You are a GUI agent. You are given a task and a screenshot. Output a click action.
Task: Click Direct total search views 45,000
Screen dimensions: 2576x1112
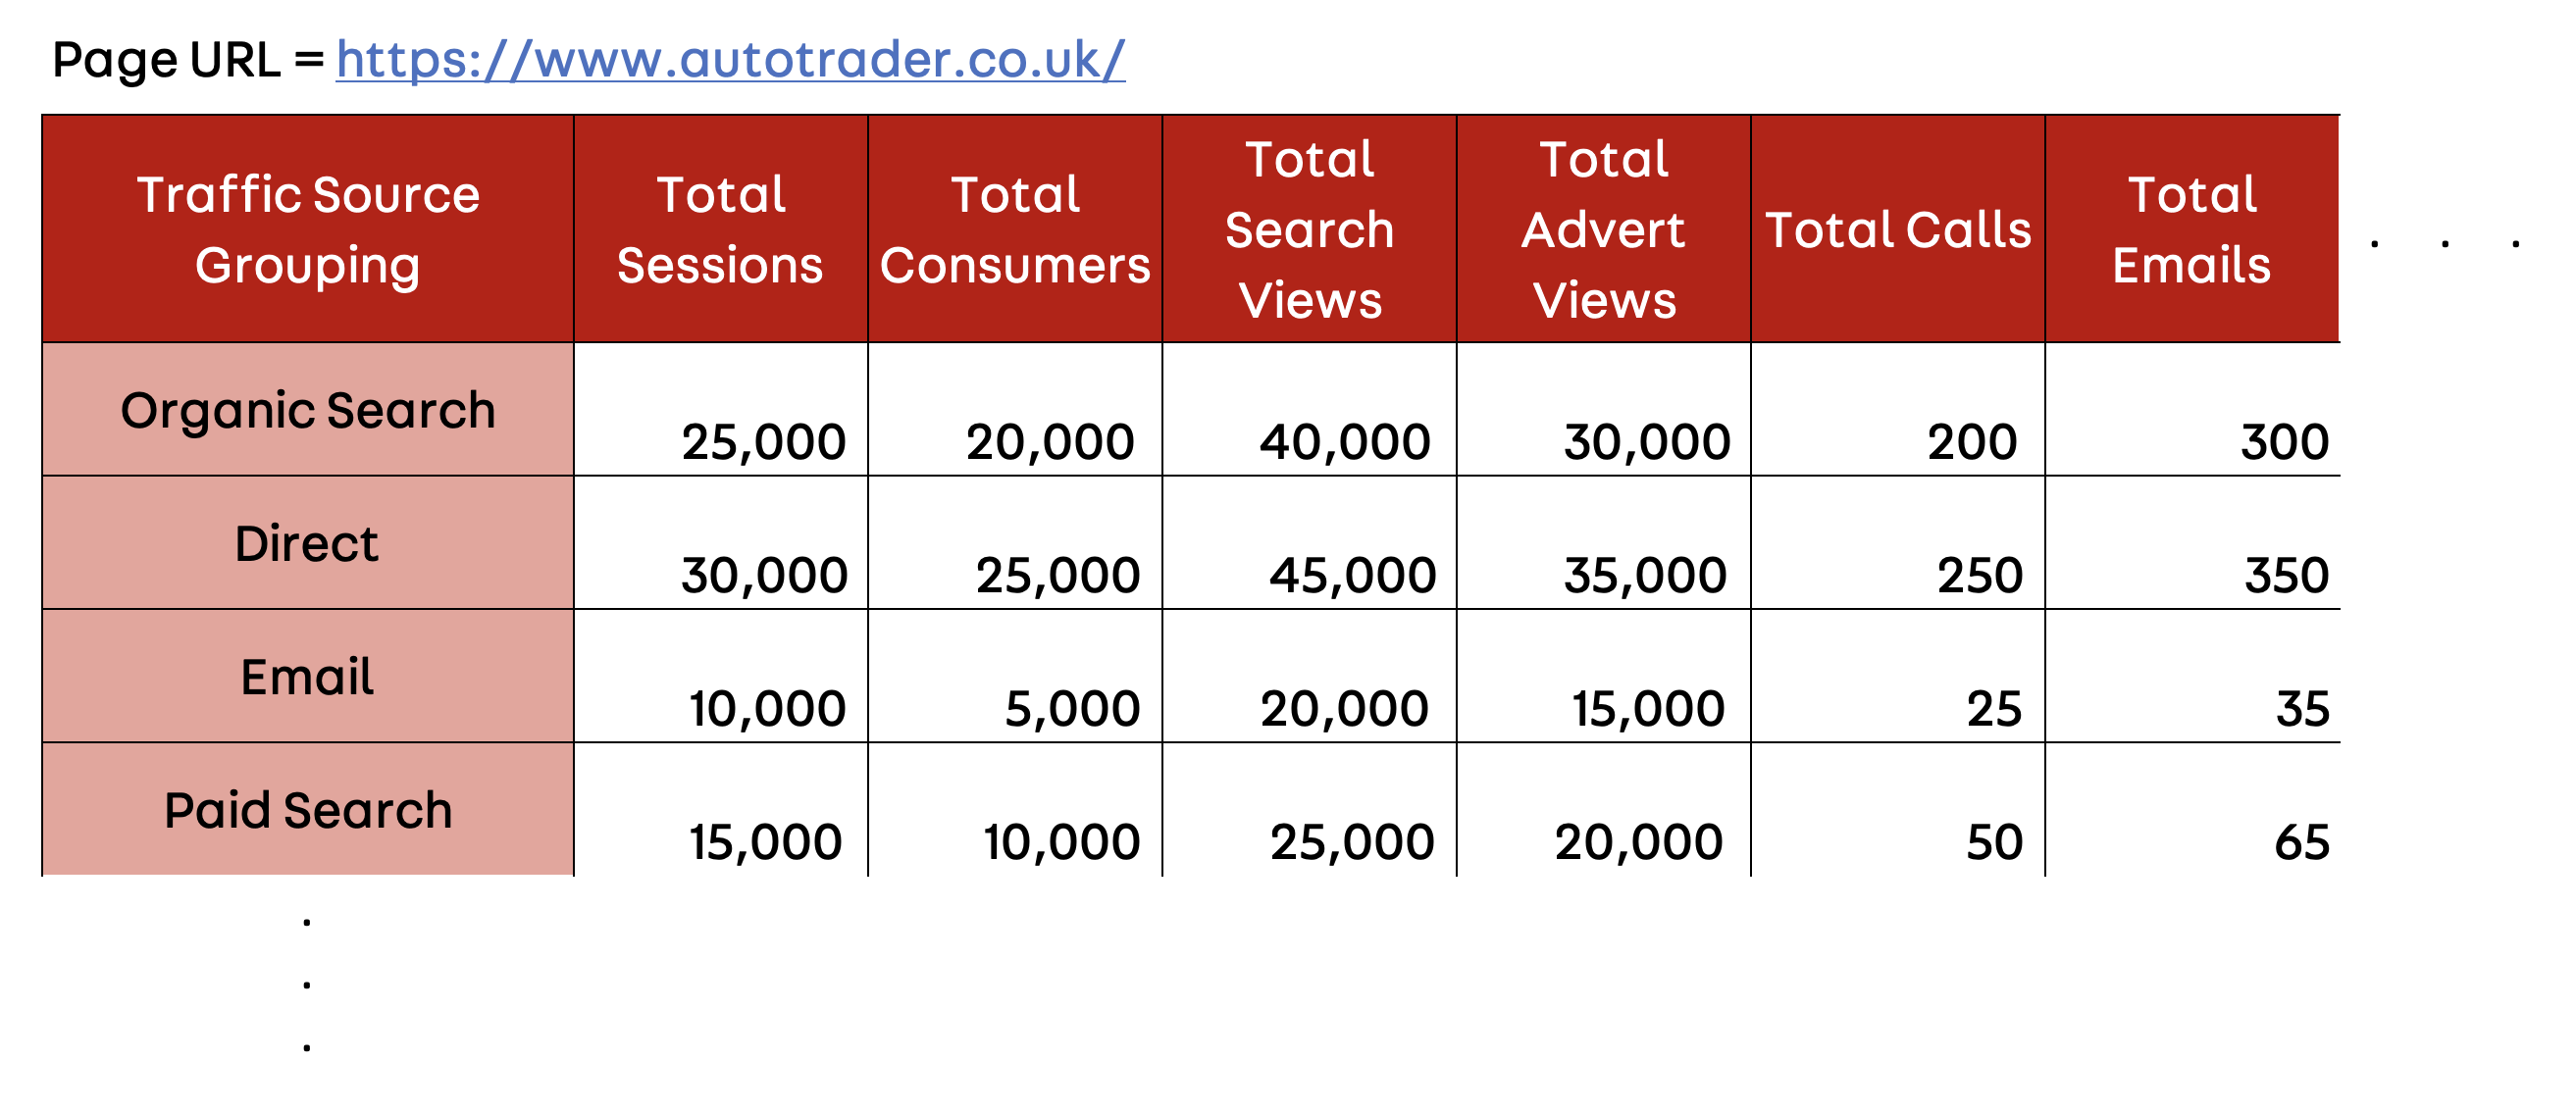pos(1352,575)
